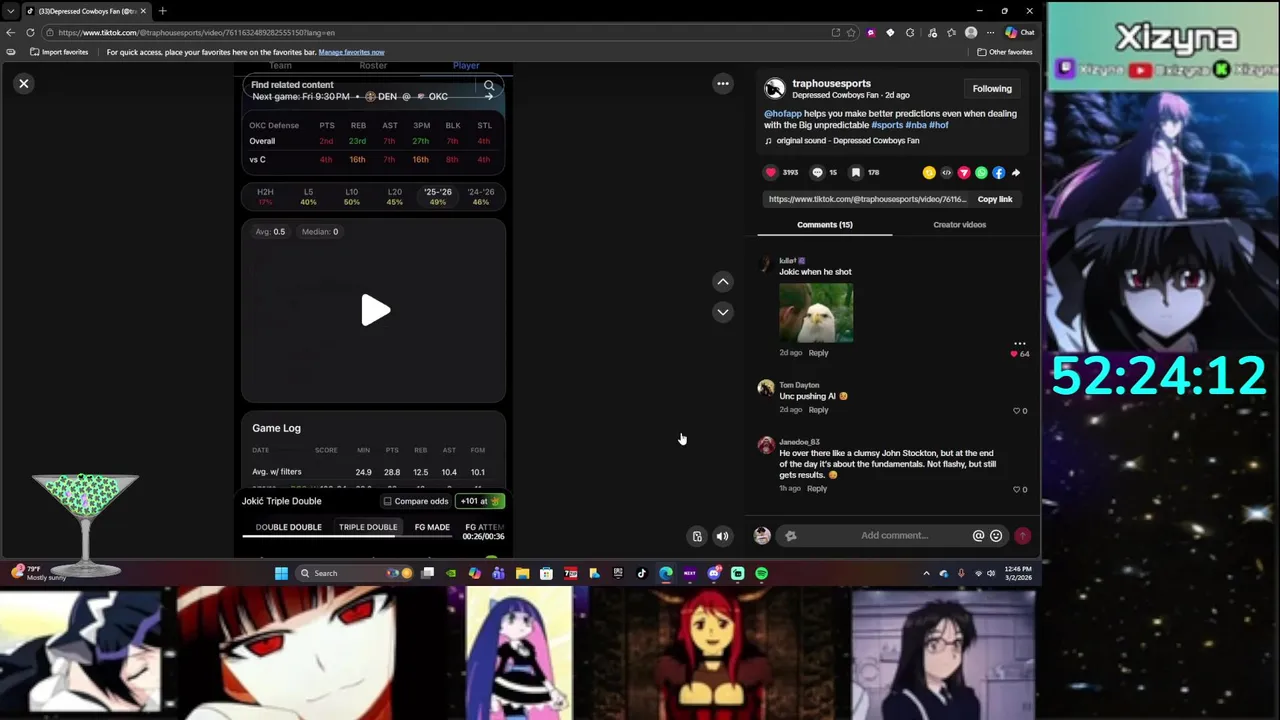Play the paused TikTok video
Screen dimensions: 1280x720
coord(375,310)
